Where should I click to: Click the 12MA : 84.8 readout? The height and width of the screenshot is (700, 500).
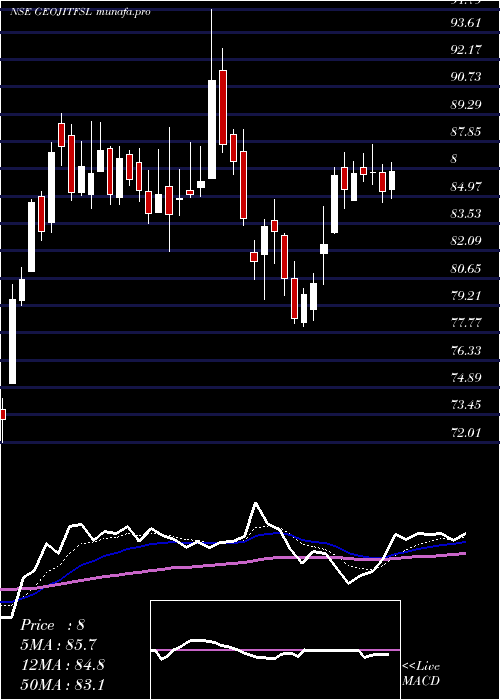click(62, 665)
